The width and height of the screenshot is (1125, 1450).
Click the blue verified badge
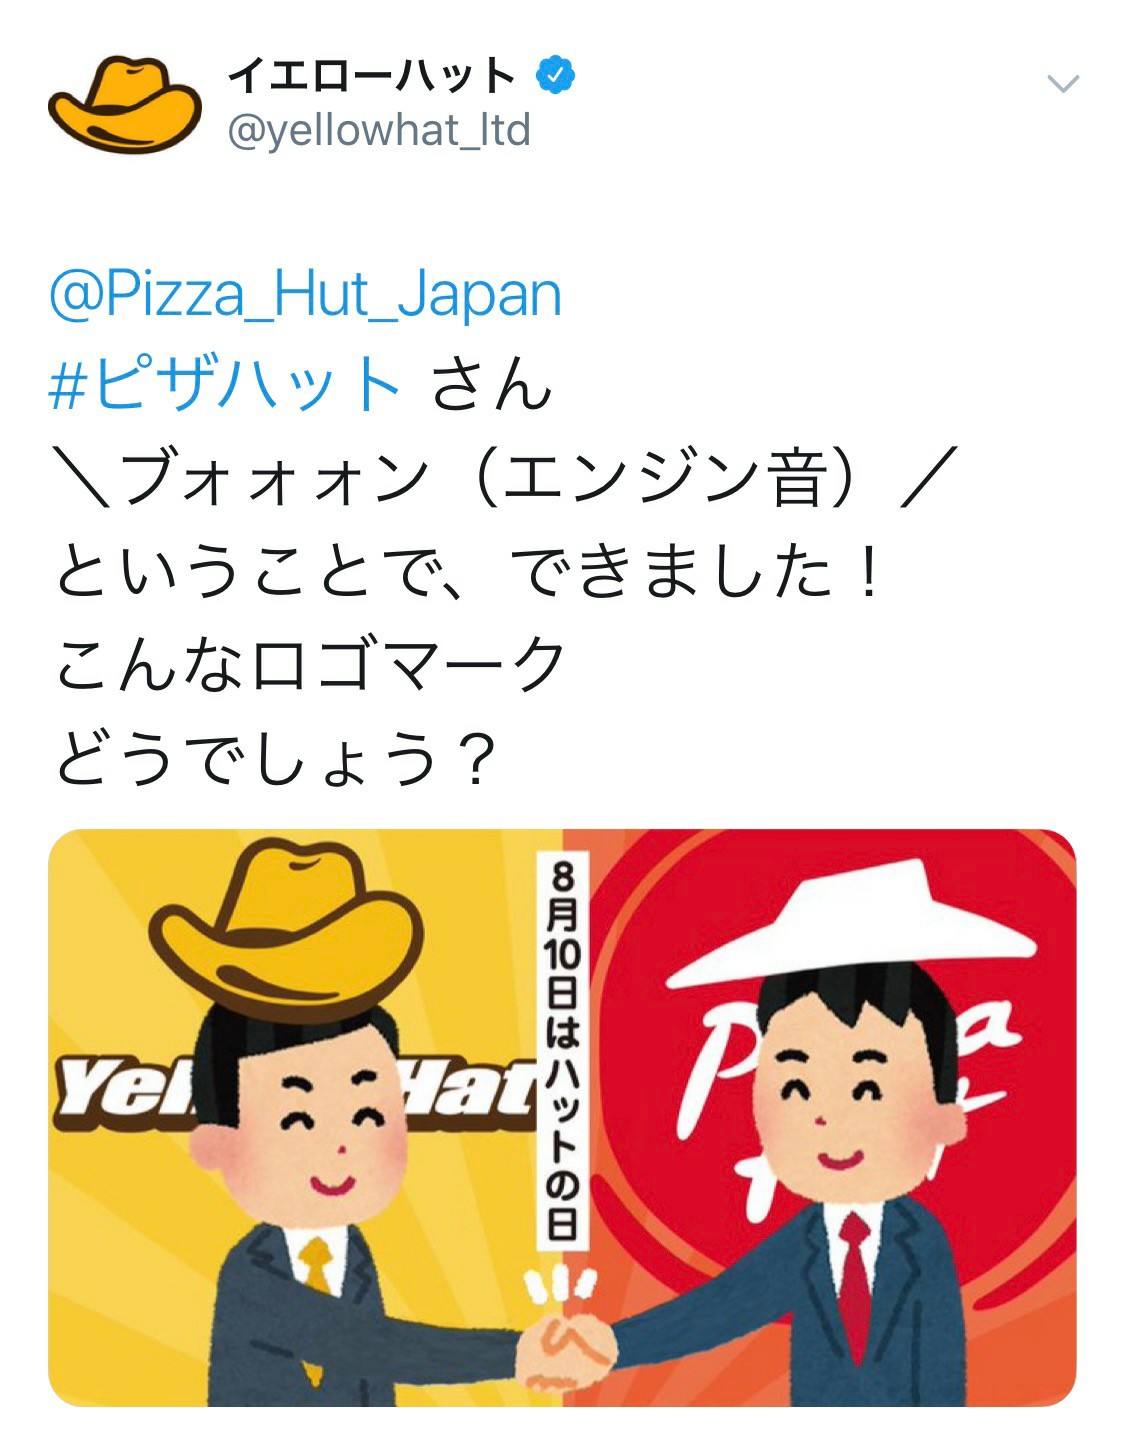click(x=556, y=75)
